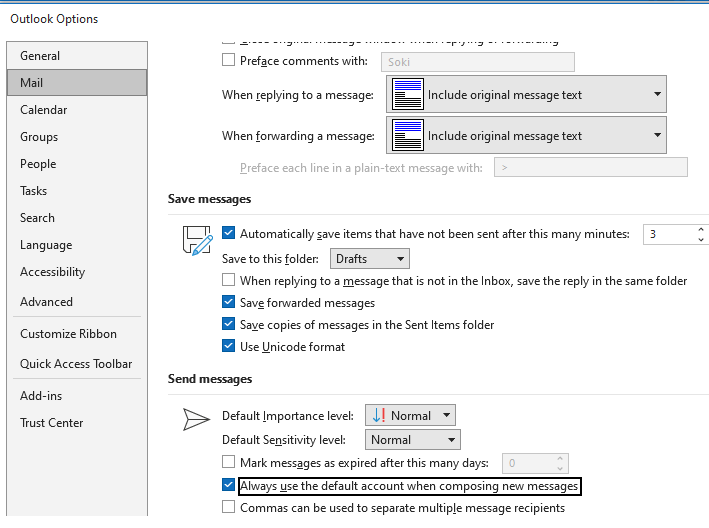Viewport: 709px width, 528px height.
Task: Increase the auto-save minutes spinner
Action: pyautogui.click(x=700, y=229)
